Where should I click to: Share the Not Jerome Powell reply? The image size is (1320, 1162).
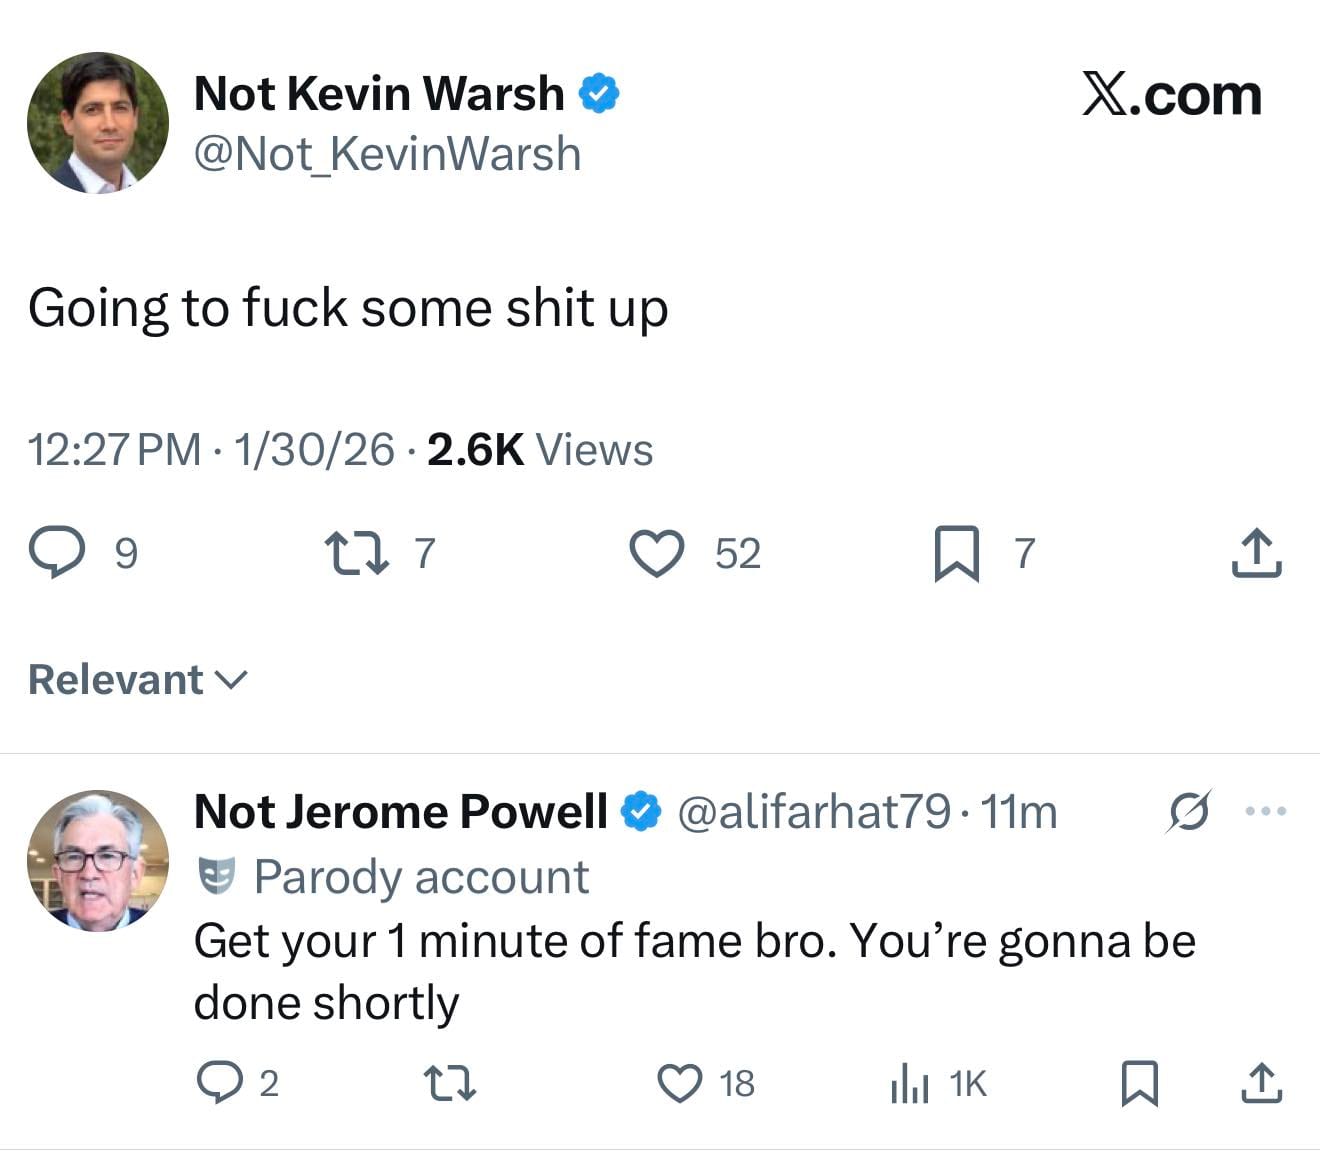[x=1261, y=1083]
